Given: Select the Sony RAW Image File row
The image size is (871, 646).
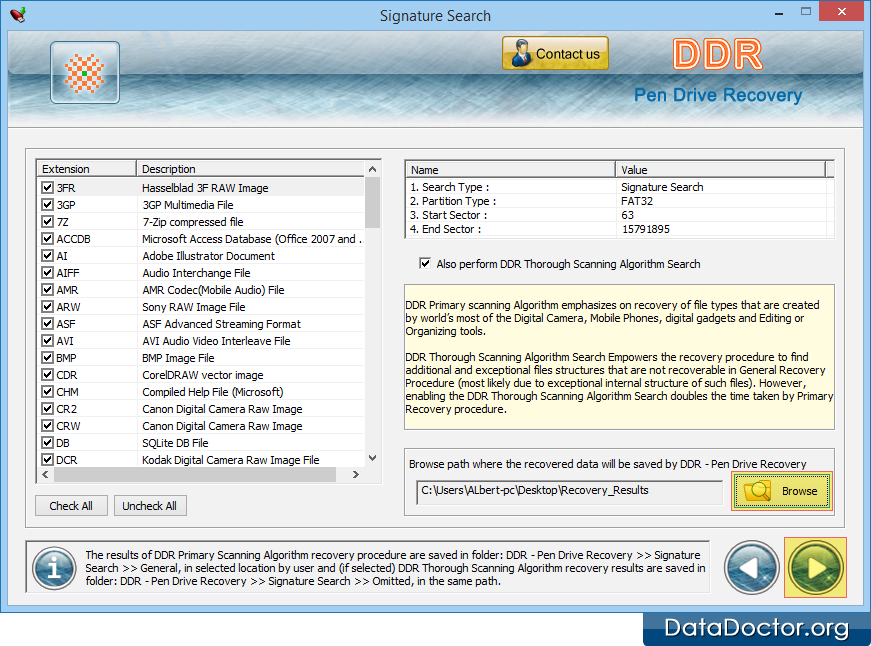Looking at the screenshot, I should (201, 307).
